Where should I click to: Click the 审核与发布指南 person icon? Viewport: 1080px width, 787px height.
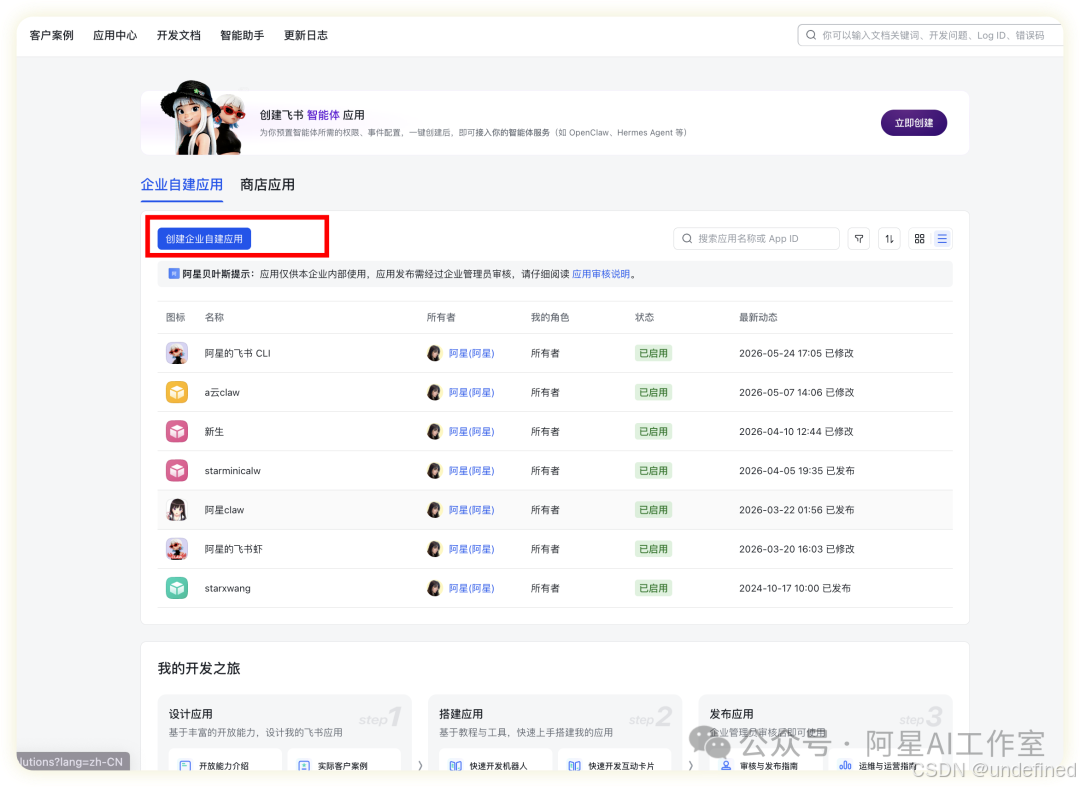click(726, 766)
